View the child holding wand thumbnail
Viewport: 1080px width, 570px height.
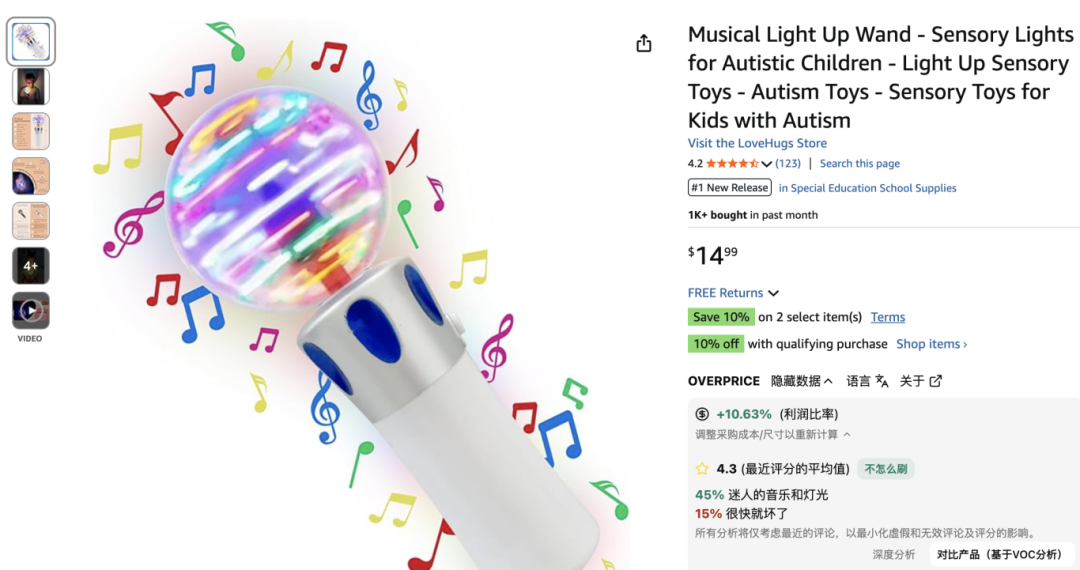pos(30,87)
